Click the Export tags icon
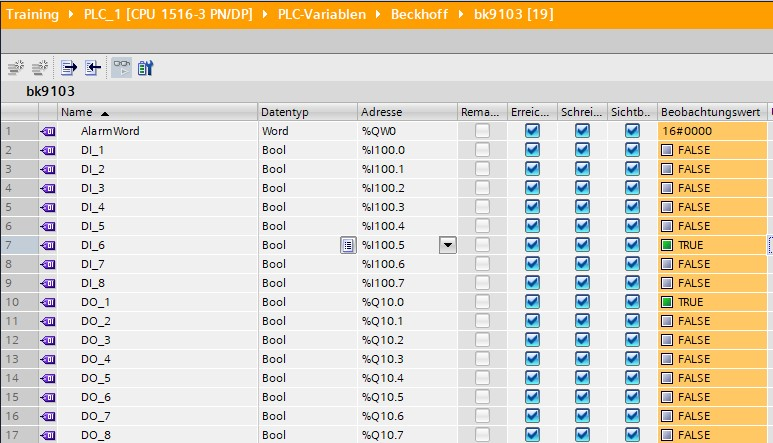The width and height of the screenshot is (773, 443). 69,68
